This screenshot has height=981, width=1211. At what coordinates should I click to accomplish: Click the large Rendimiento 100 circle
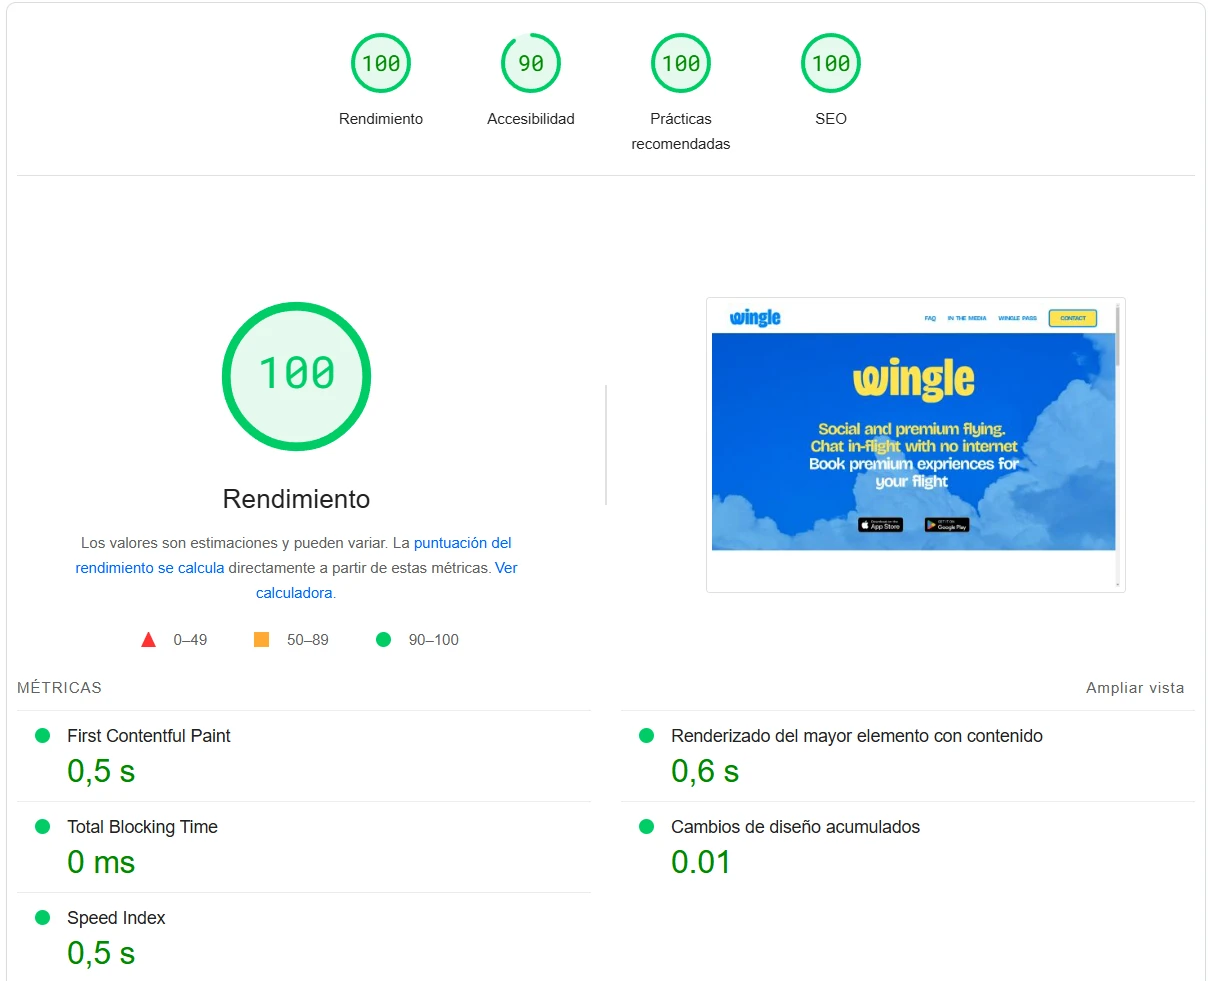[297, 376]
